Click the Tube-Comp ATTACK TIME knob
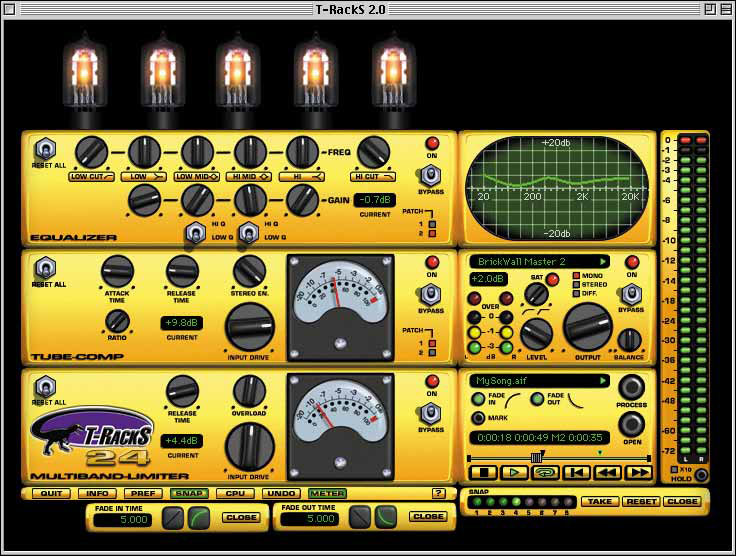This screenshot has width=736, height=556. [117, 272]
